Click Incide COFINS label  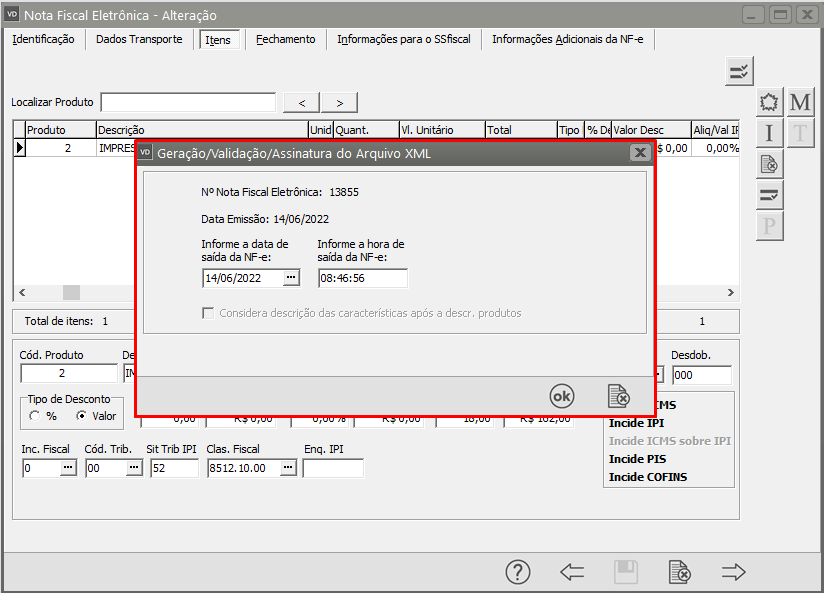coord(648,477)
